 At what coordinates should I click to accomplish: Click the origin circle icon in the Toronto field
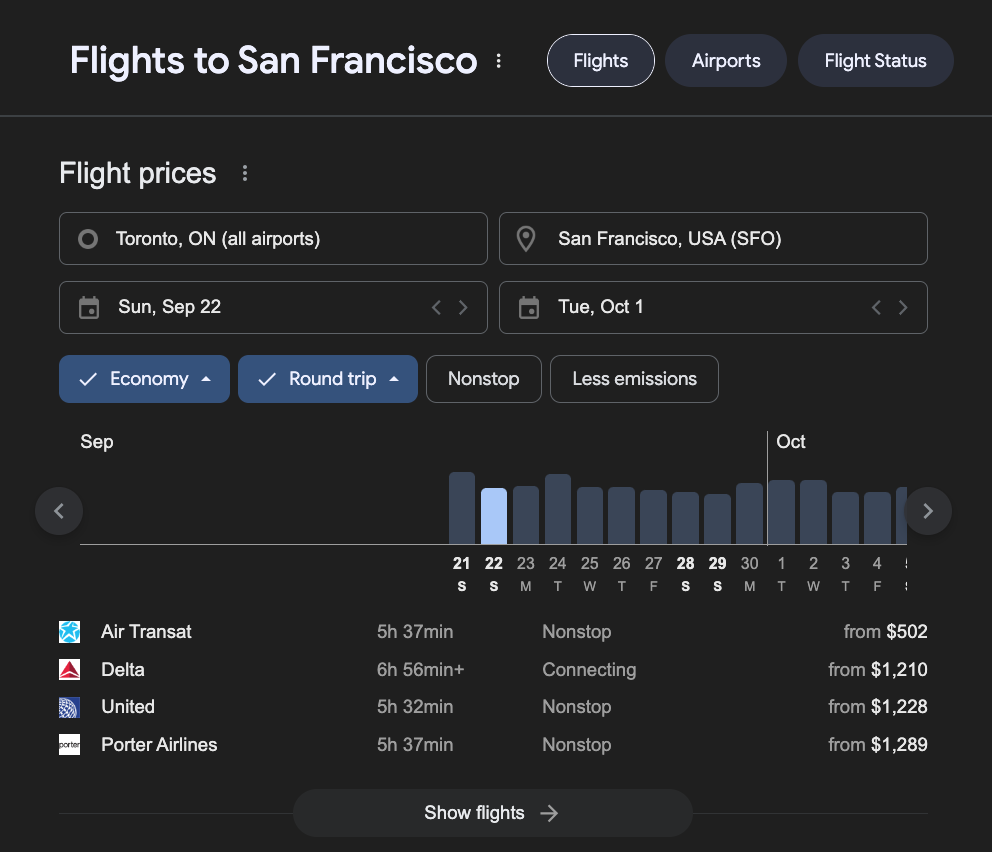88,238
